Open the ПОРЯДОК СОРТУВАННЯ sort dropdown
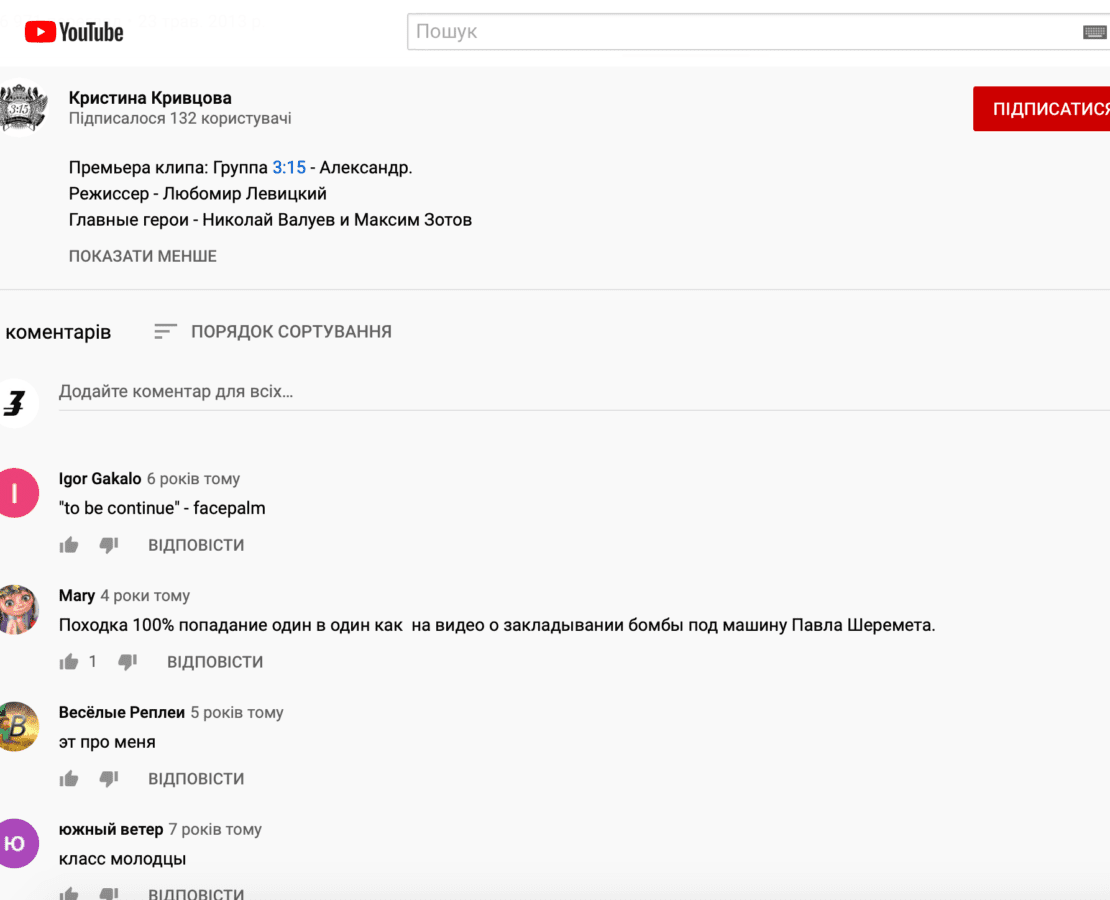 point(273,331)
